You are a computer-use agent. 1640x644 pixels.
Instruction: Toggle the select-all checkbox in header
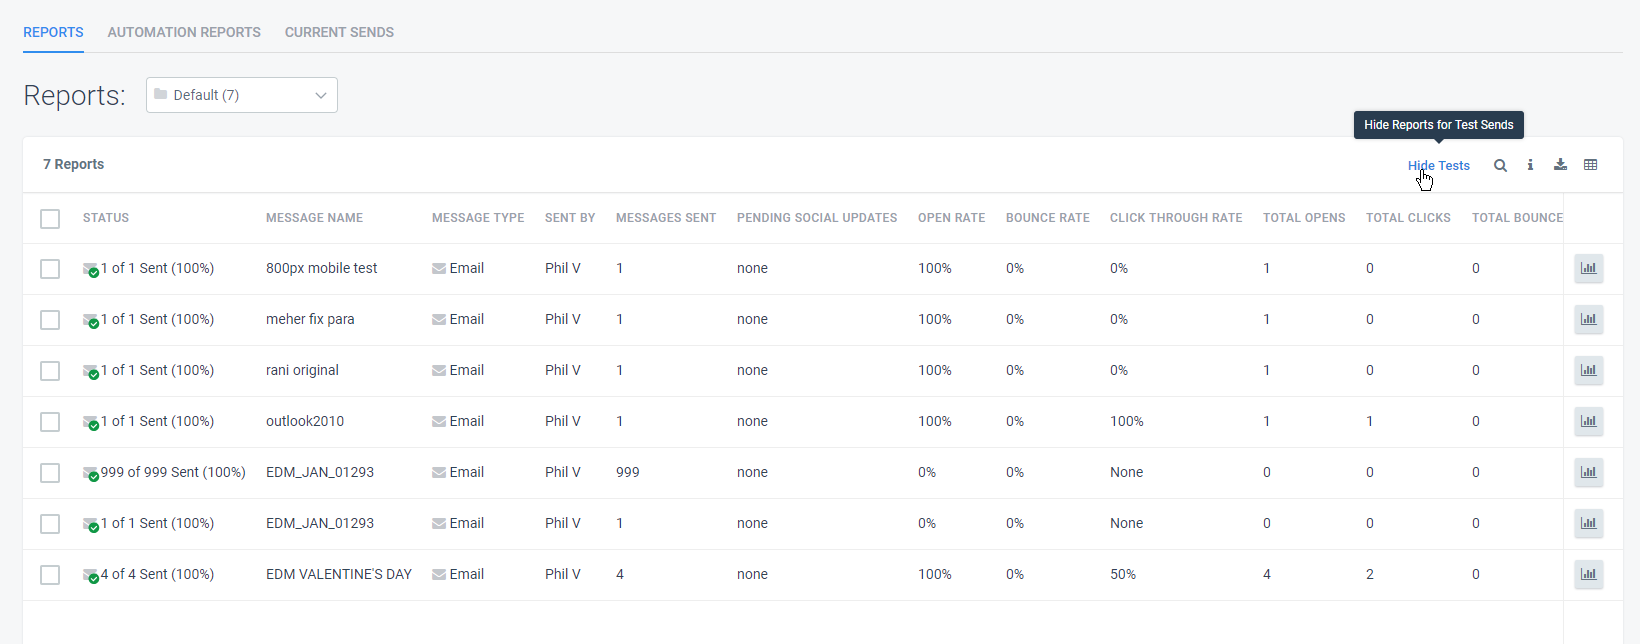pos(50,218)
